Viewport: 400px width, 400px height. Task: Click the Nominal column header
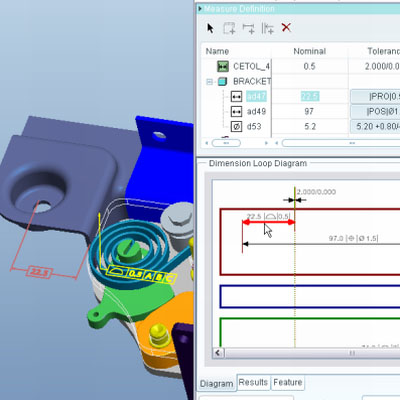pyautogui.click(x=310, y=51)
